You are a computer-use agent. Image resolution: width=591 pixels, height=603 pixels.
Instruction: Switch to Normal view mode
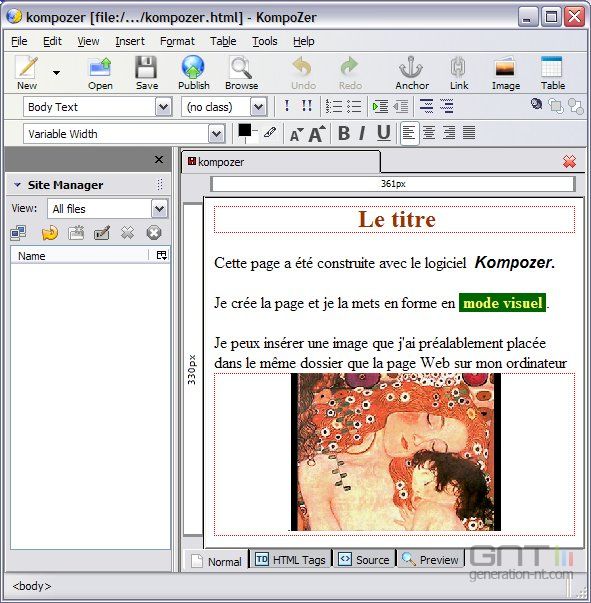point(216,561)
